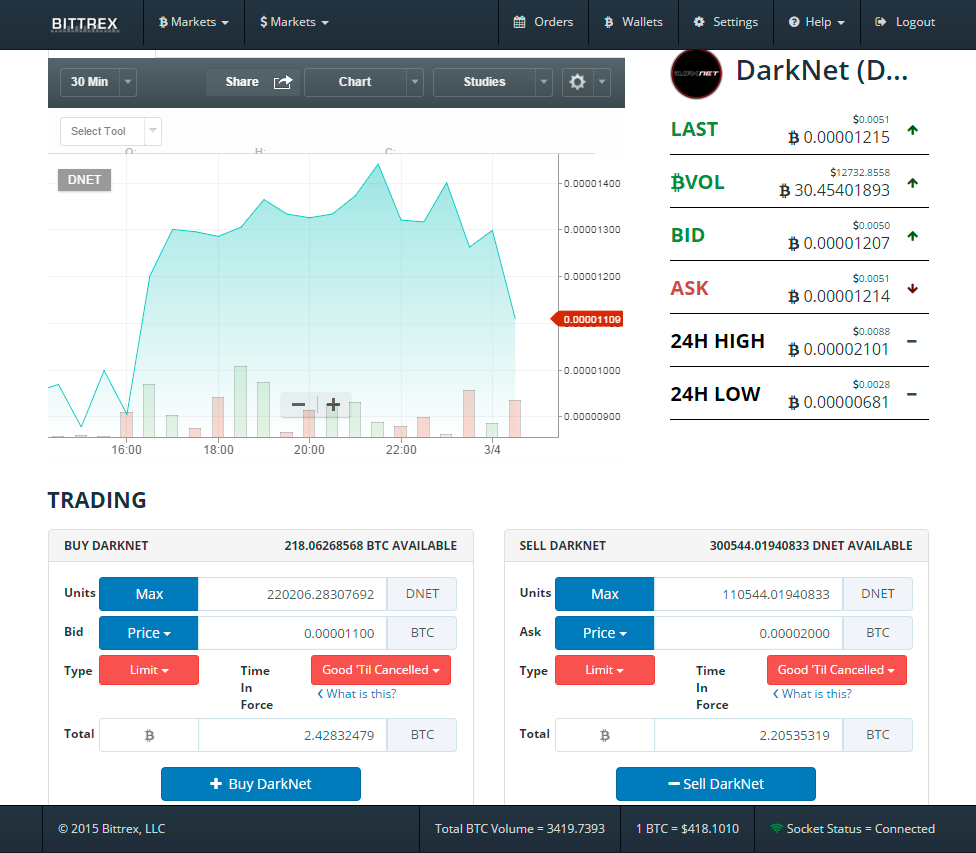
Task: Click the ASK down arrow icon
Action: pyautogui.click(x=913, y=289)
